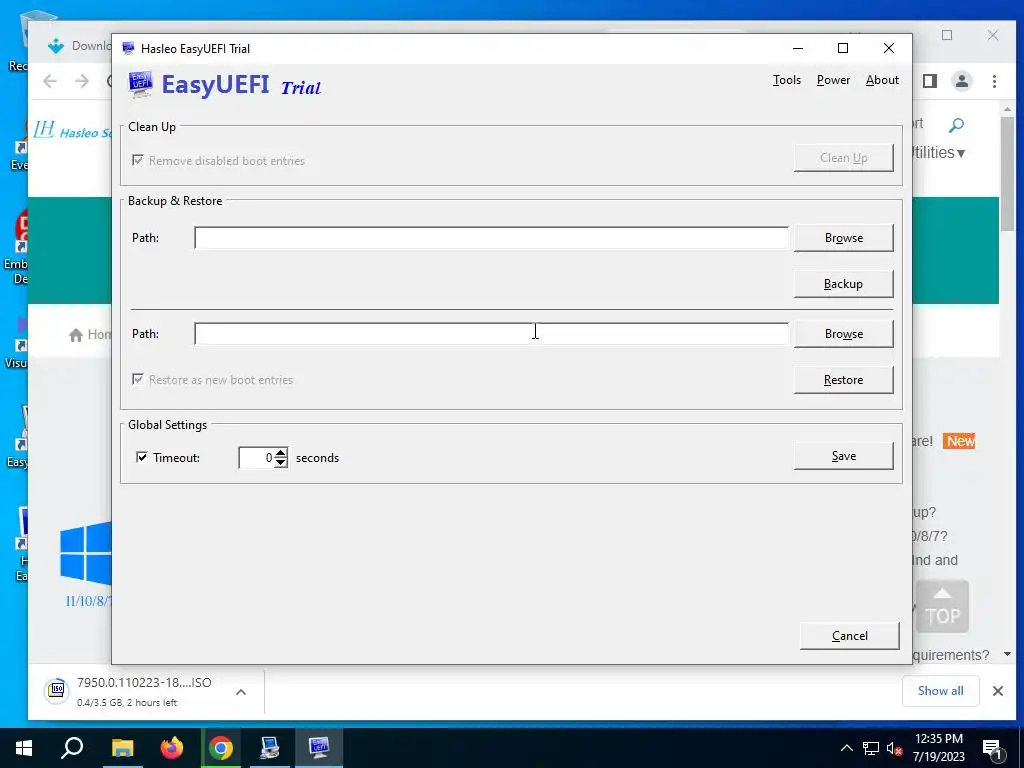Close the Chrome downloads bar
The height and width of the screenshot is (768, 1024).
tap(997, 691)
